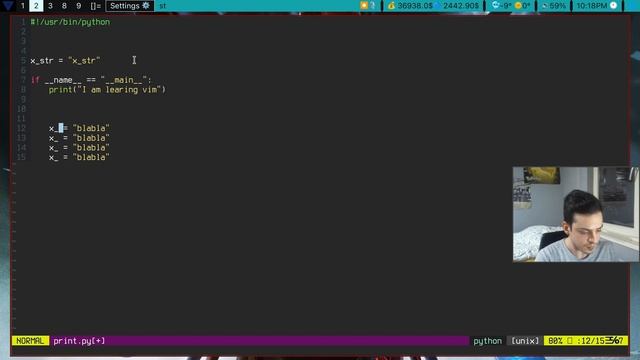
Task: Click the 59% volume indicator
Action: click(x=553, y=6)
